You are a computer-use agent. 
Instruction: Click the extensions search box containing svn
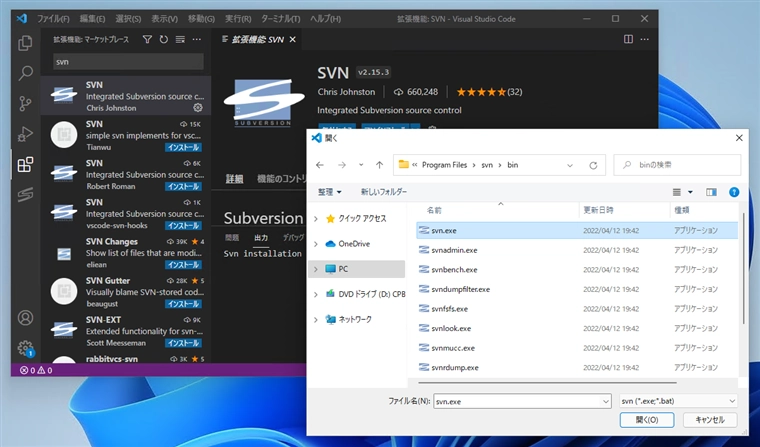[128, 62]
